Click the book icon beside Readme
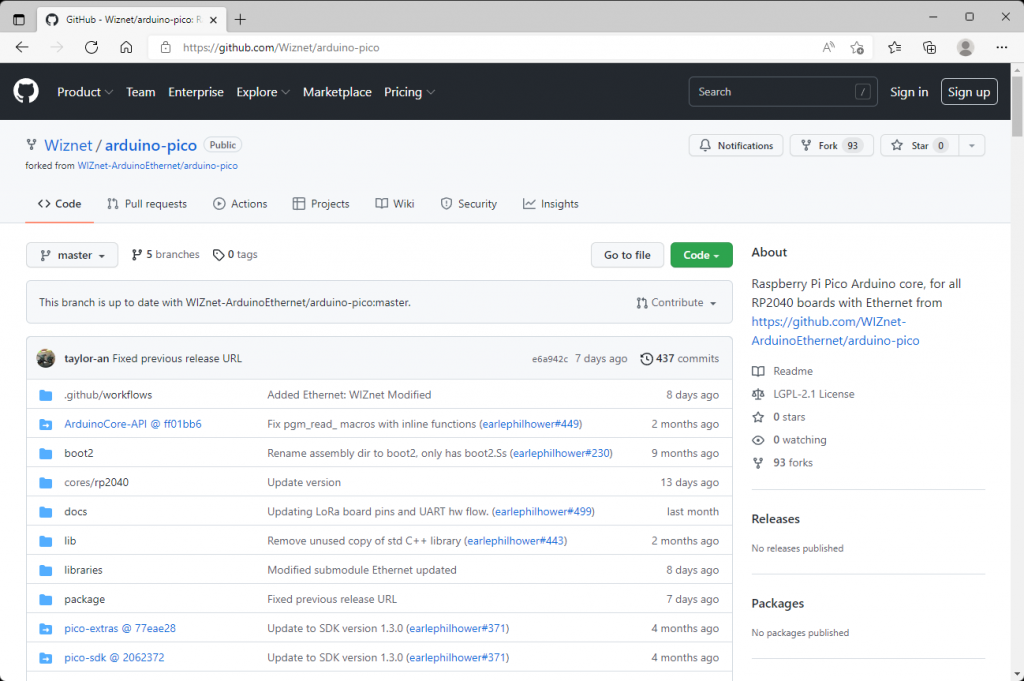Screen dimensions: 1024x681 [758, 372]
